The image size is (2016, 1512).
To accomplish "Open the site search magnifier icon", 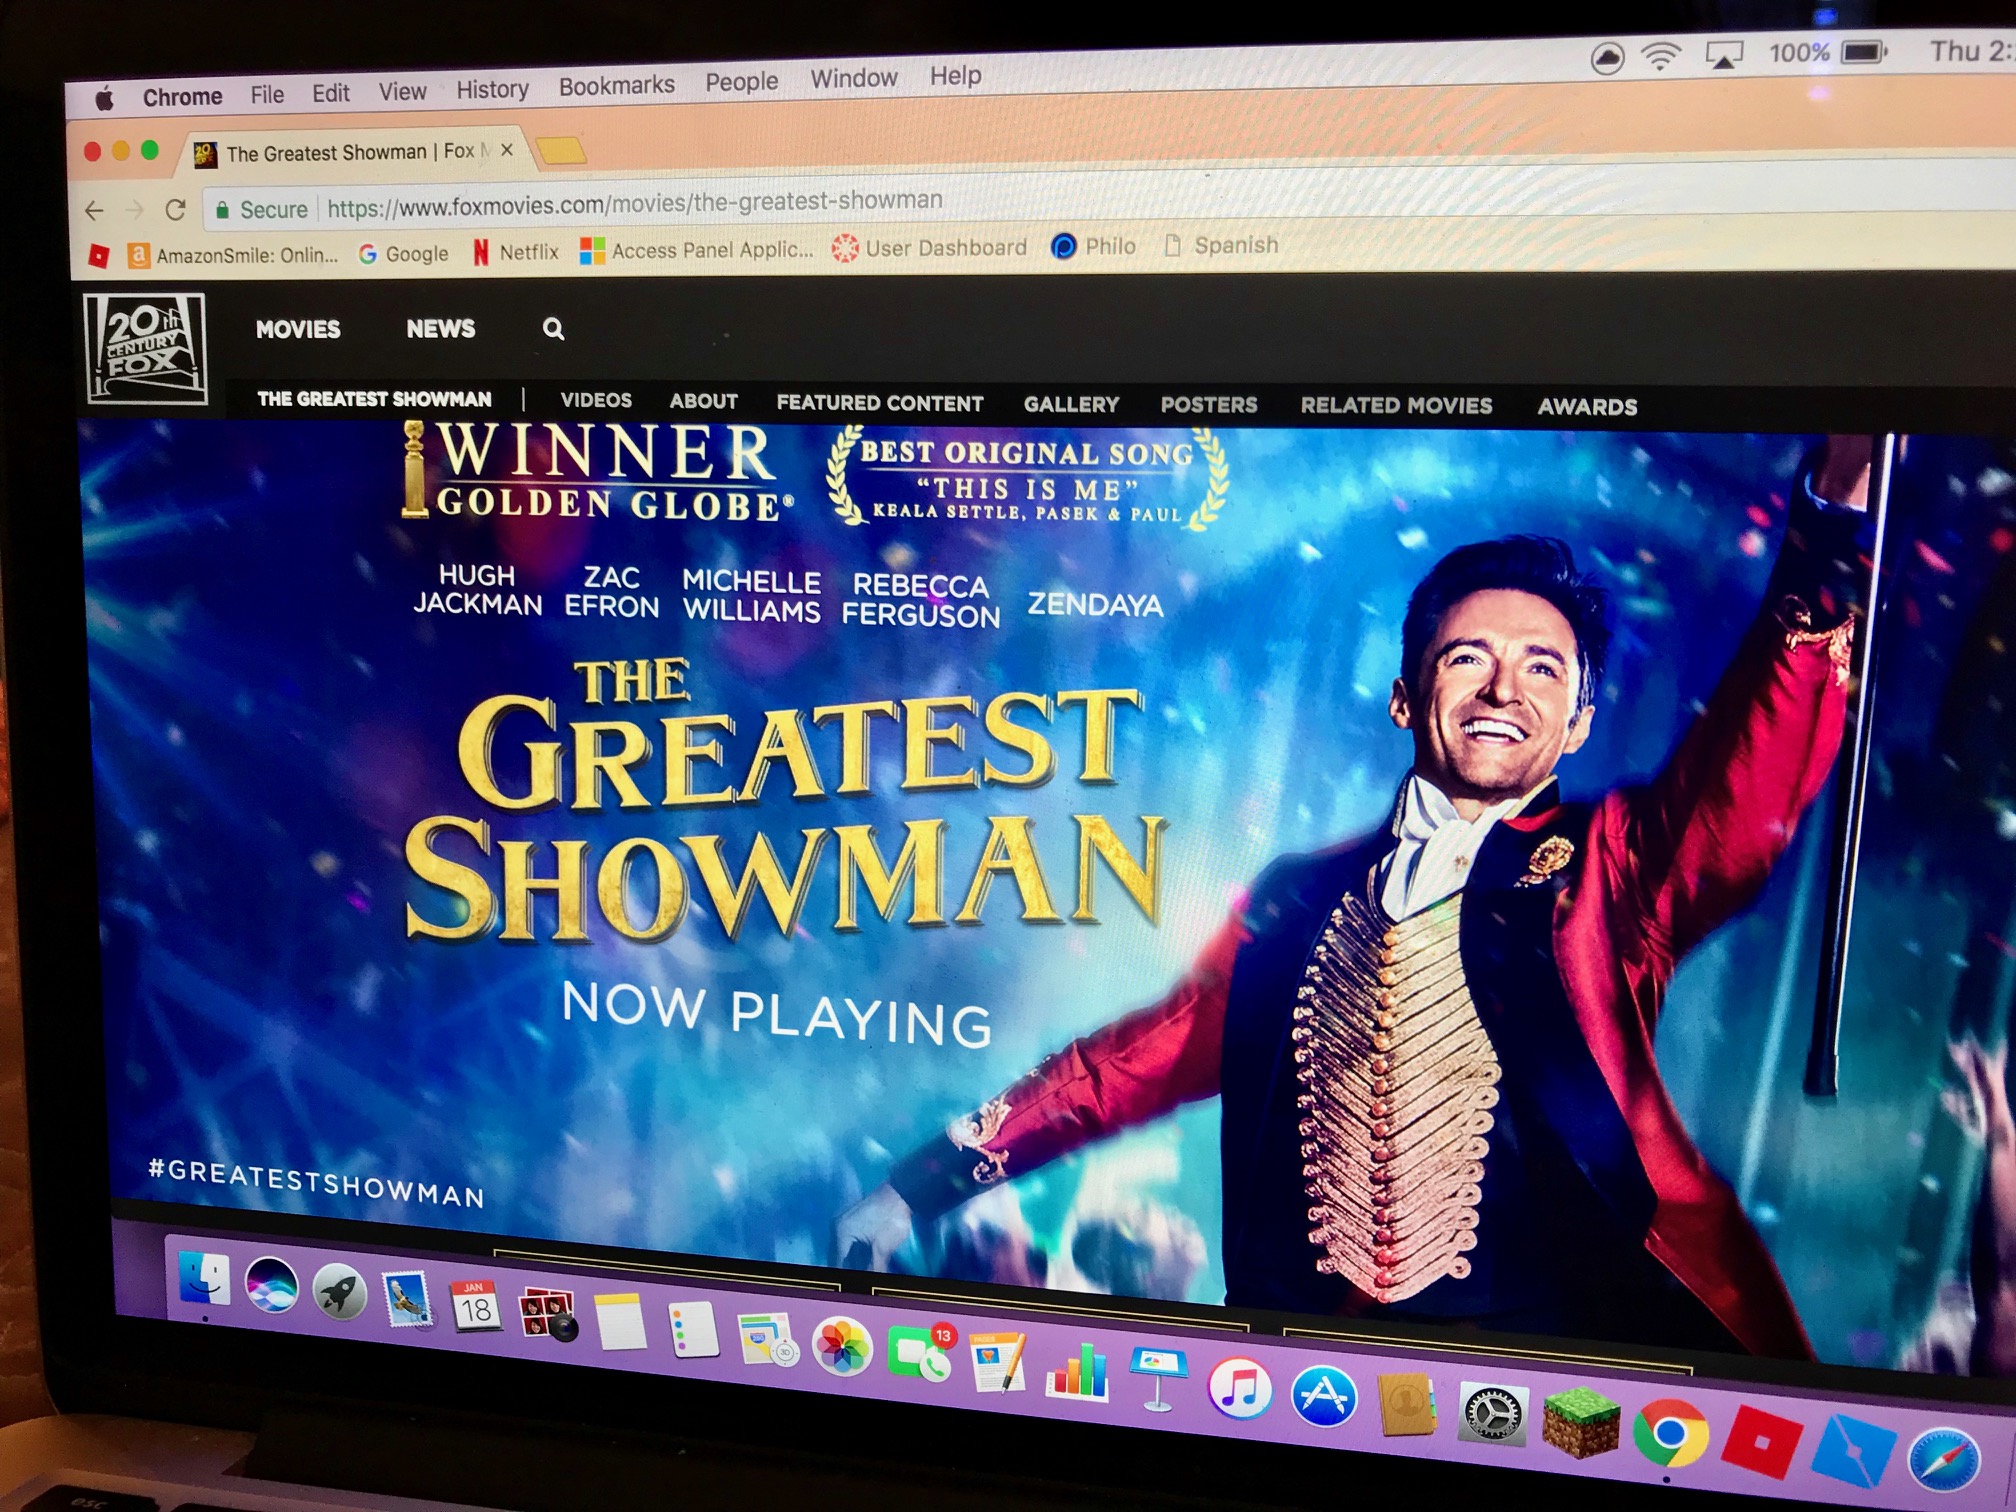I will pos(553,329).
